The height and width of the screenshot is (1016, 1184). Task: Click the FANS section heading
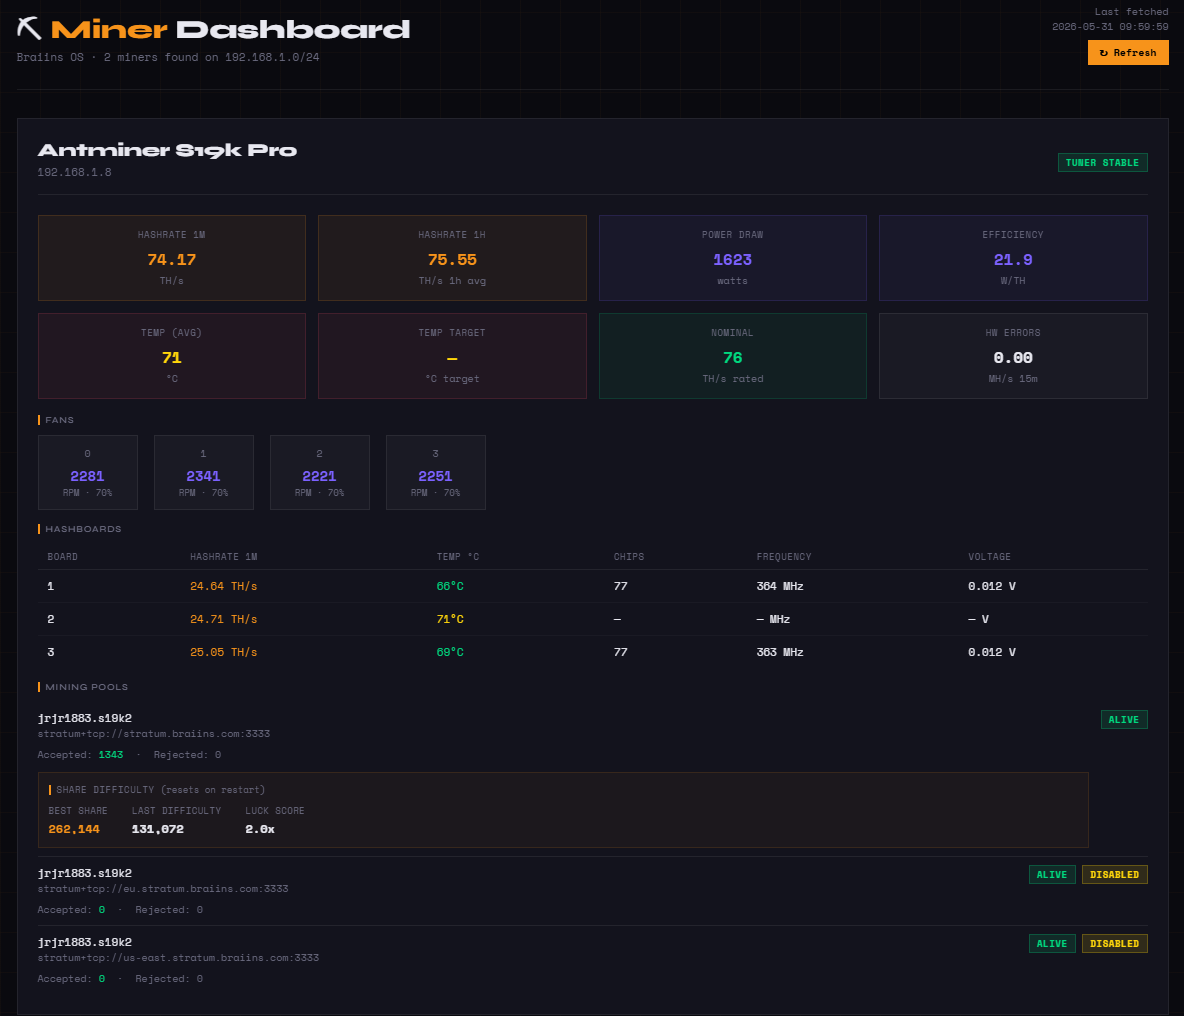60,420
